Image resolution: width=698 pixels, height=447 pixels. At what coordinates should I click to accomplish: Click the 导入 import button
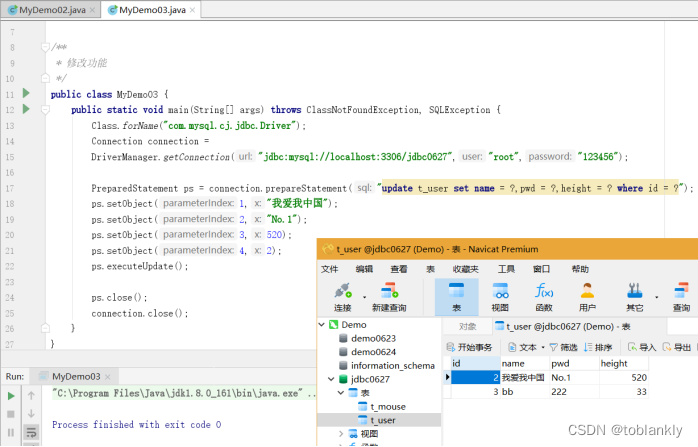click(x=642, y=347)
